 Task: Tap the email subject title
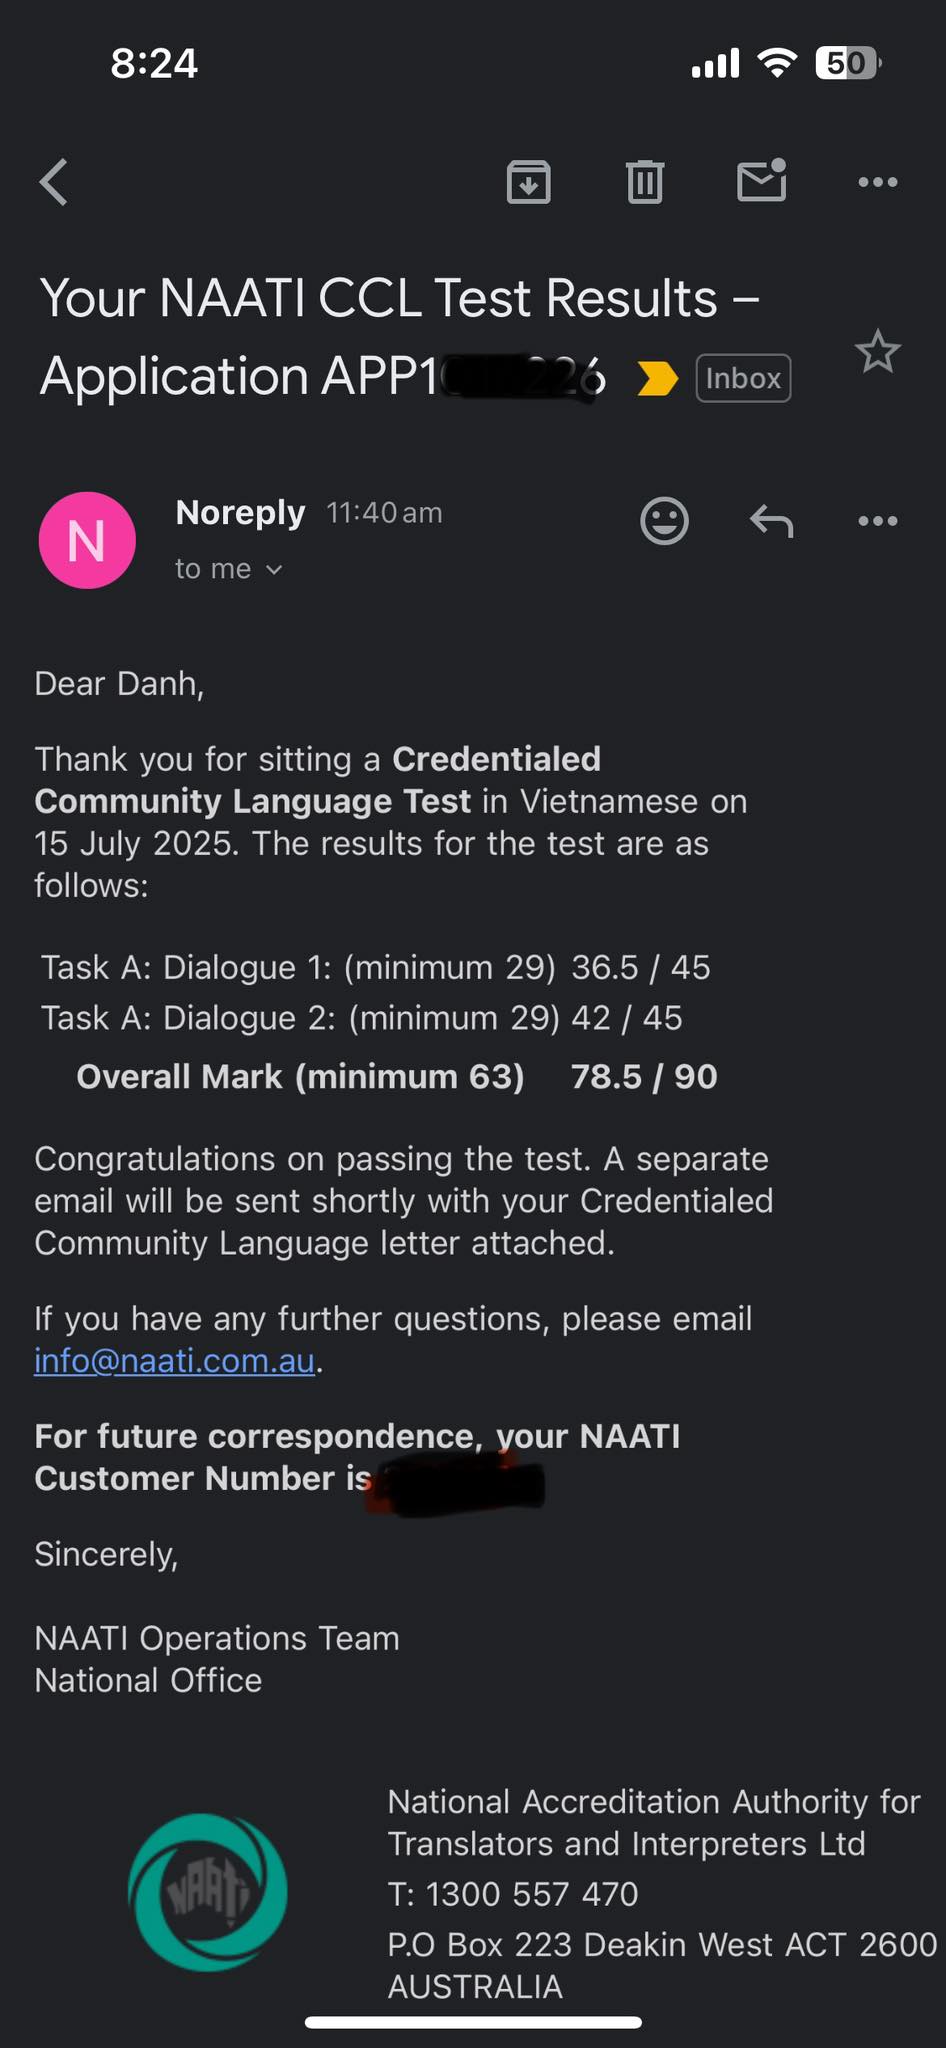400,336
